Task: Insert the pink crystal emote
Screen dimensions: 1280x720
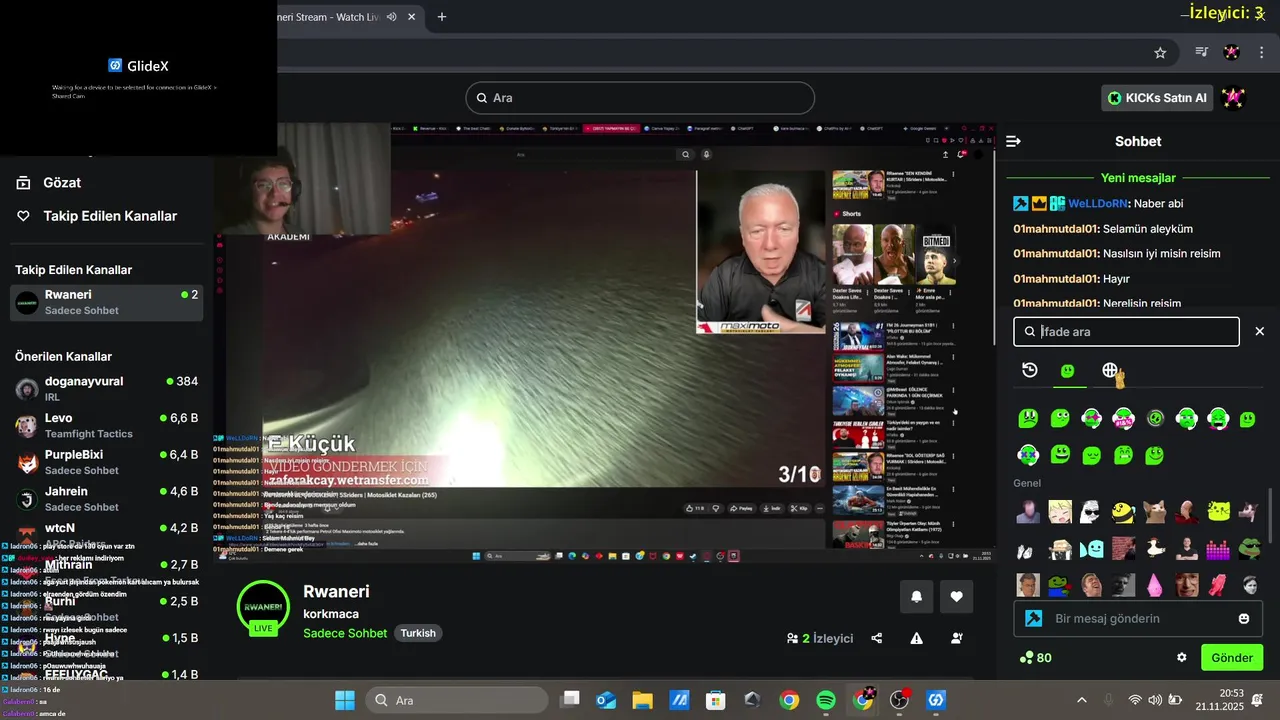Action: pos(1155,584)
